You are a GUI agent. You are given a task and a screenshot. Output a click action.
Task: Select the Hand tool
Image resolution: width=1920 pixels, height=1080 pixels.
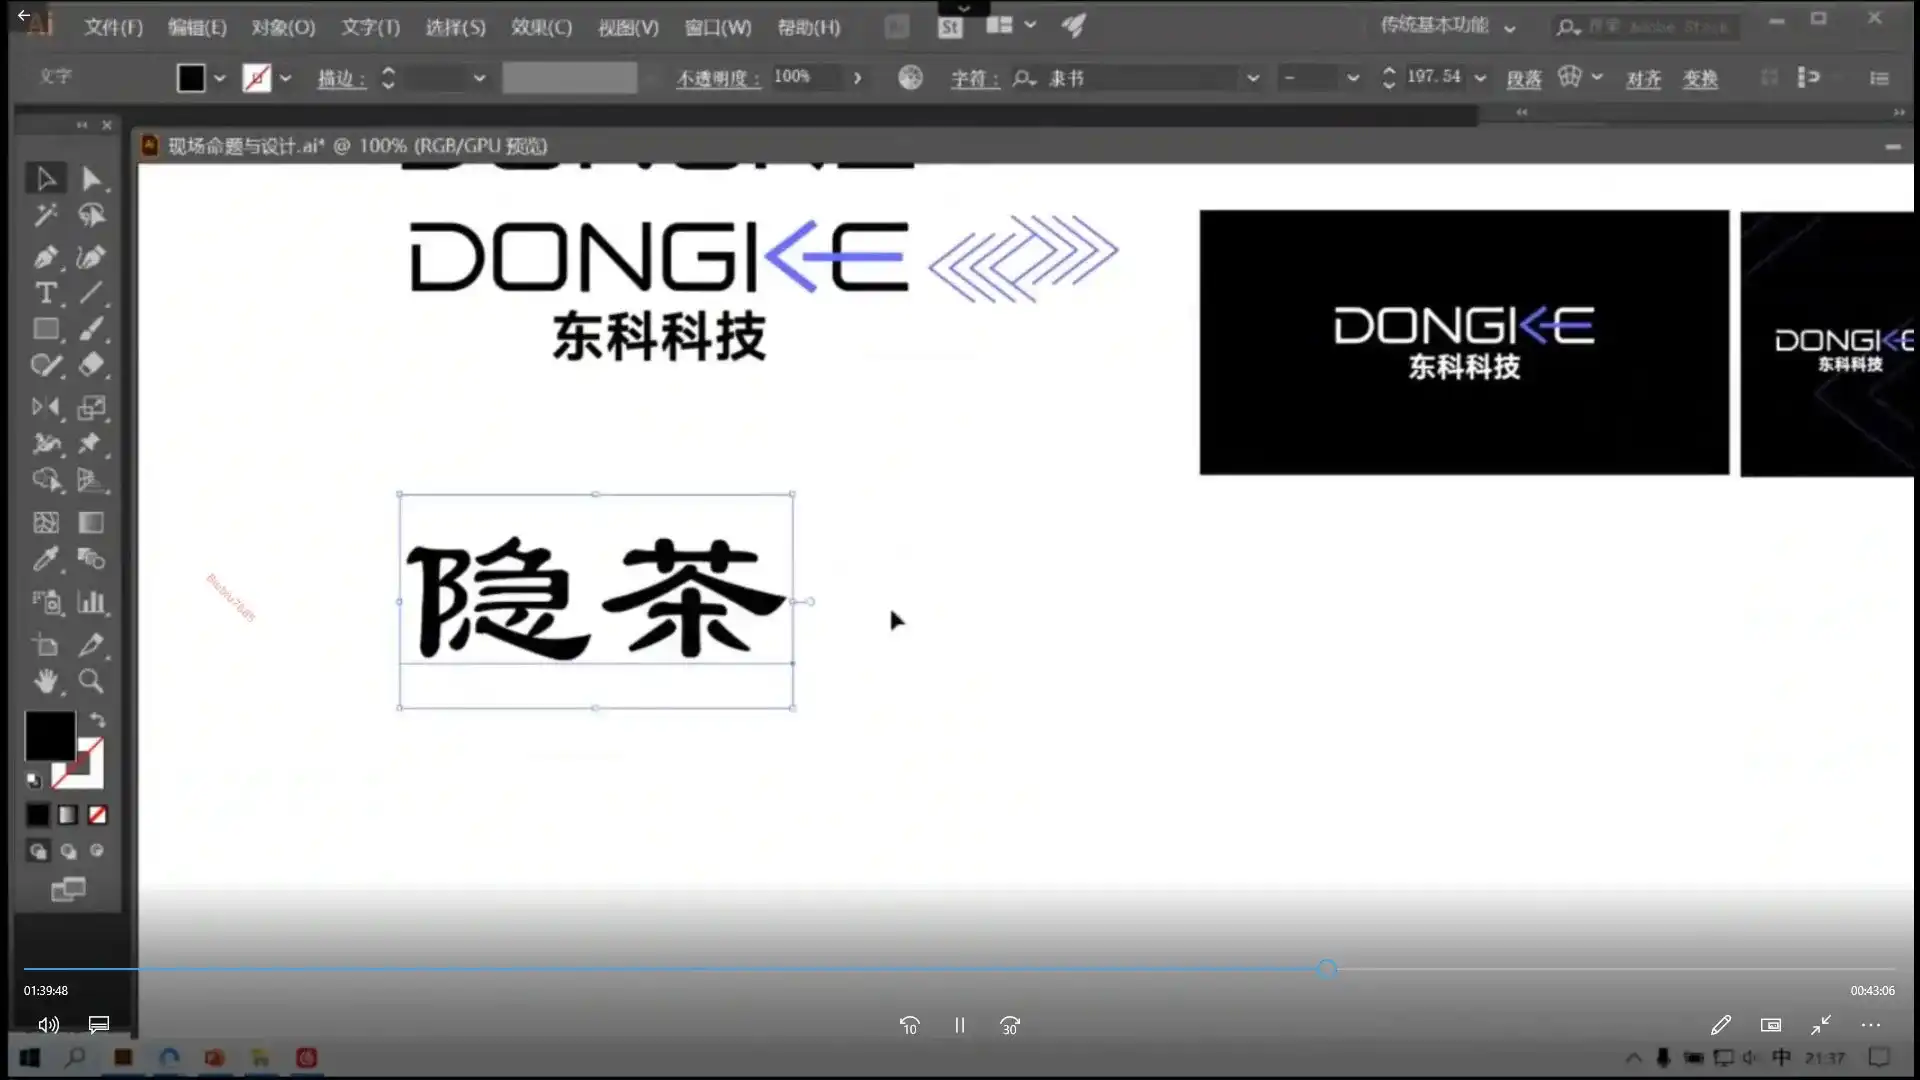45,682
